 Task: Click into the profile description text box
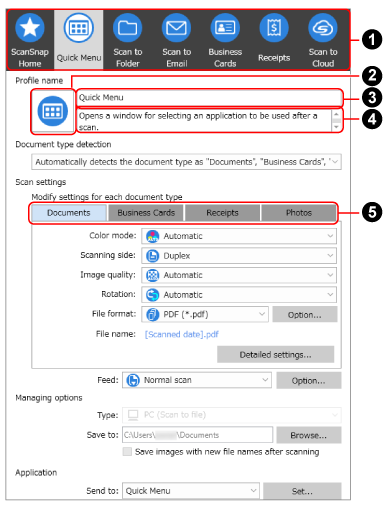(204, 121)
